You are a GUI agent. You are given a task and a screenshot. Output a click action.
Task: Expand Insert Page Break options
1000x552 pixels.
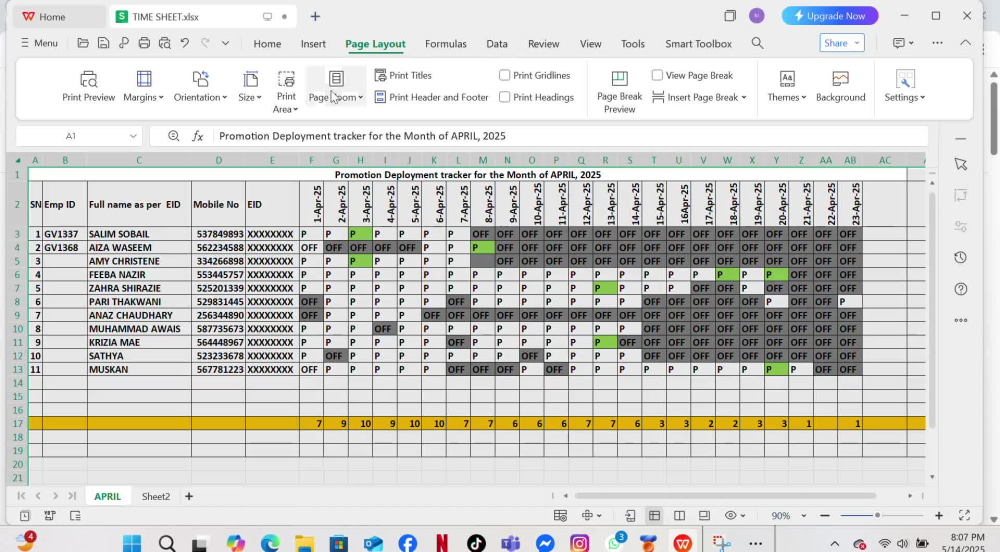click(x=744, y=98)
